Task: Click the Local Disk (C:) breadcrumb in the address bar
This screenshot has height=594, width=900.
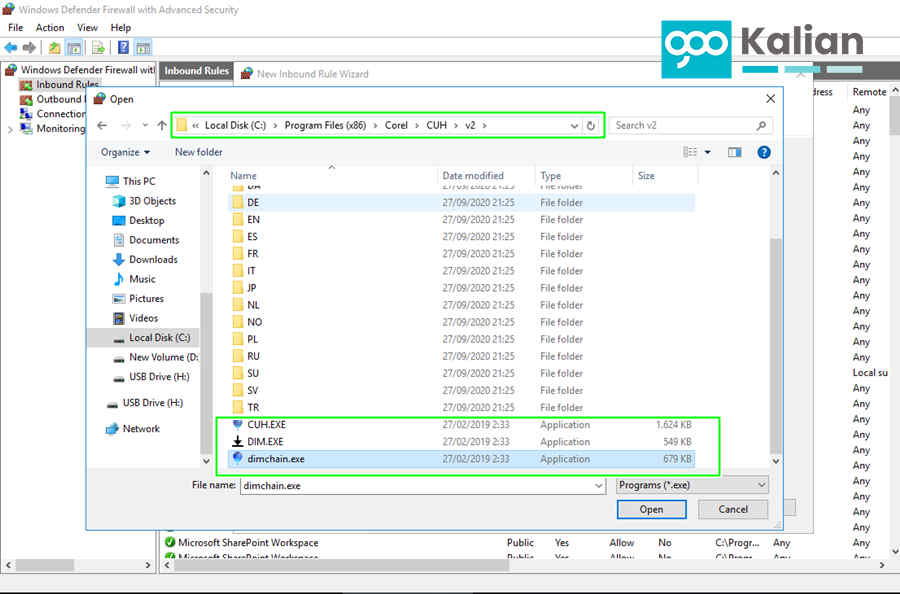Action: pos(235,125)
